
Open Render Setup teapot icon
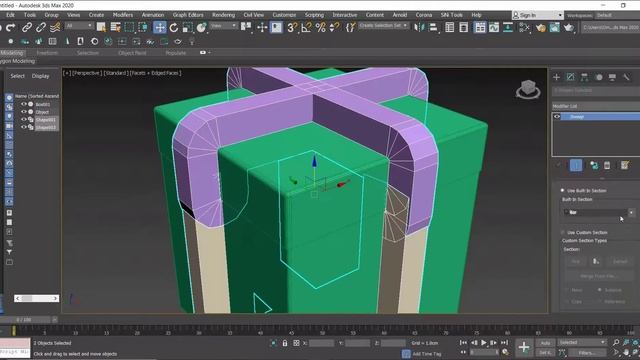541,27
